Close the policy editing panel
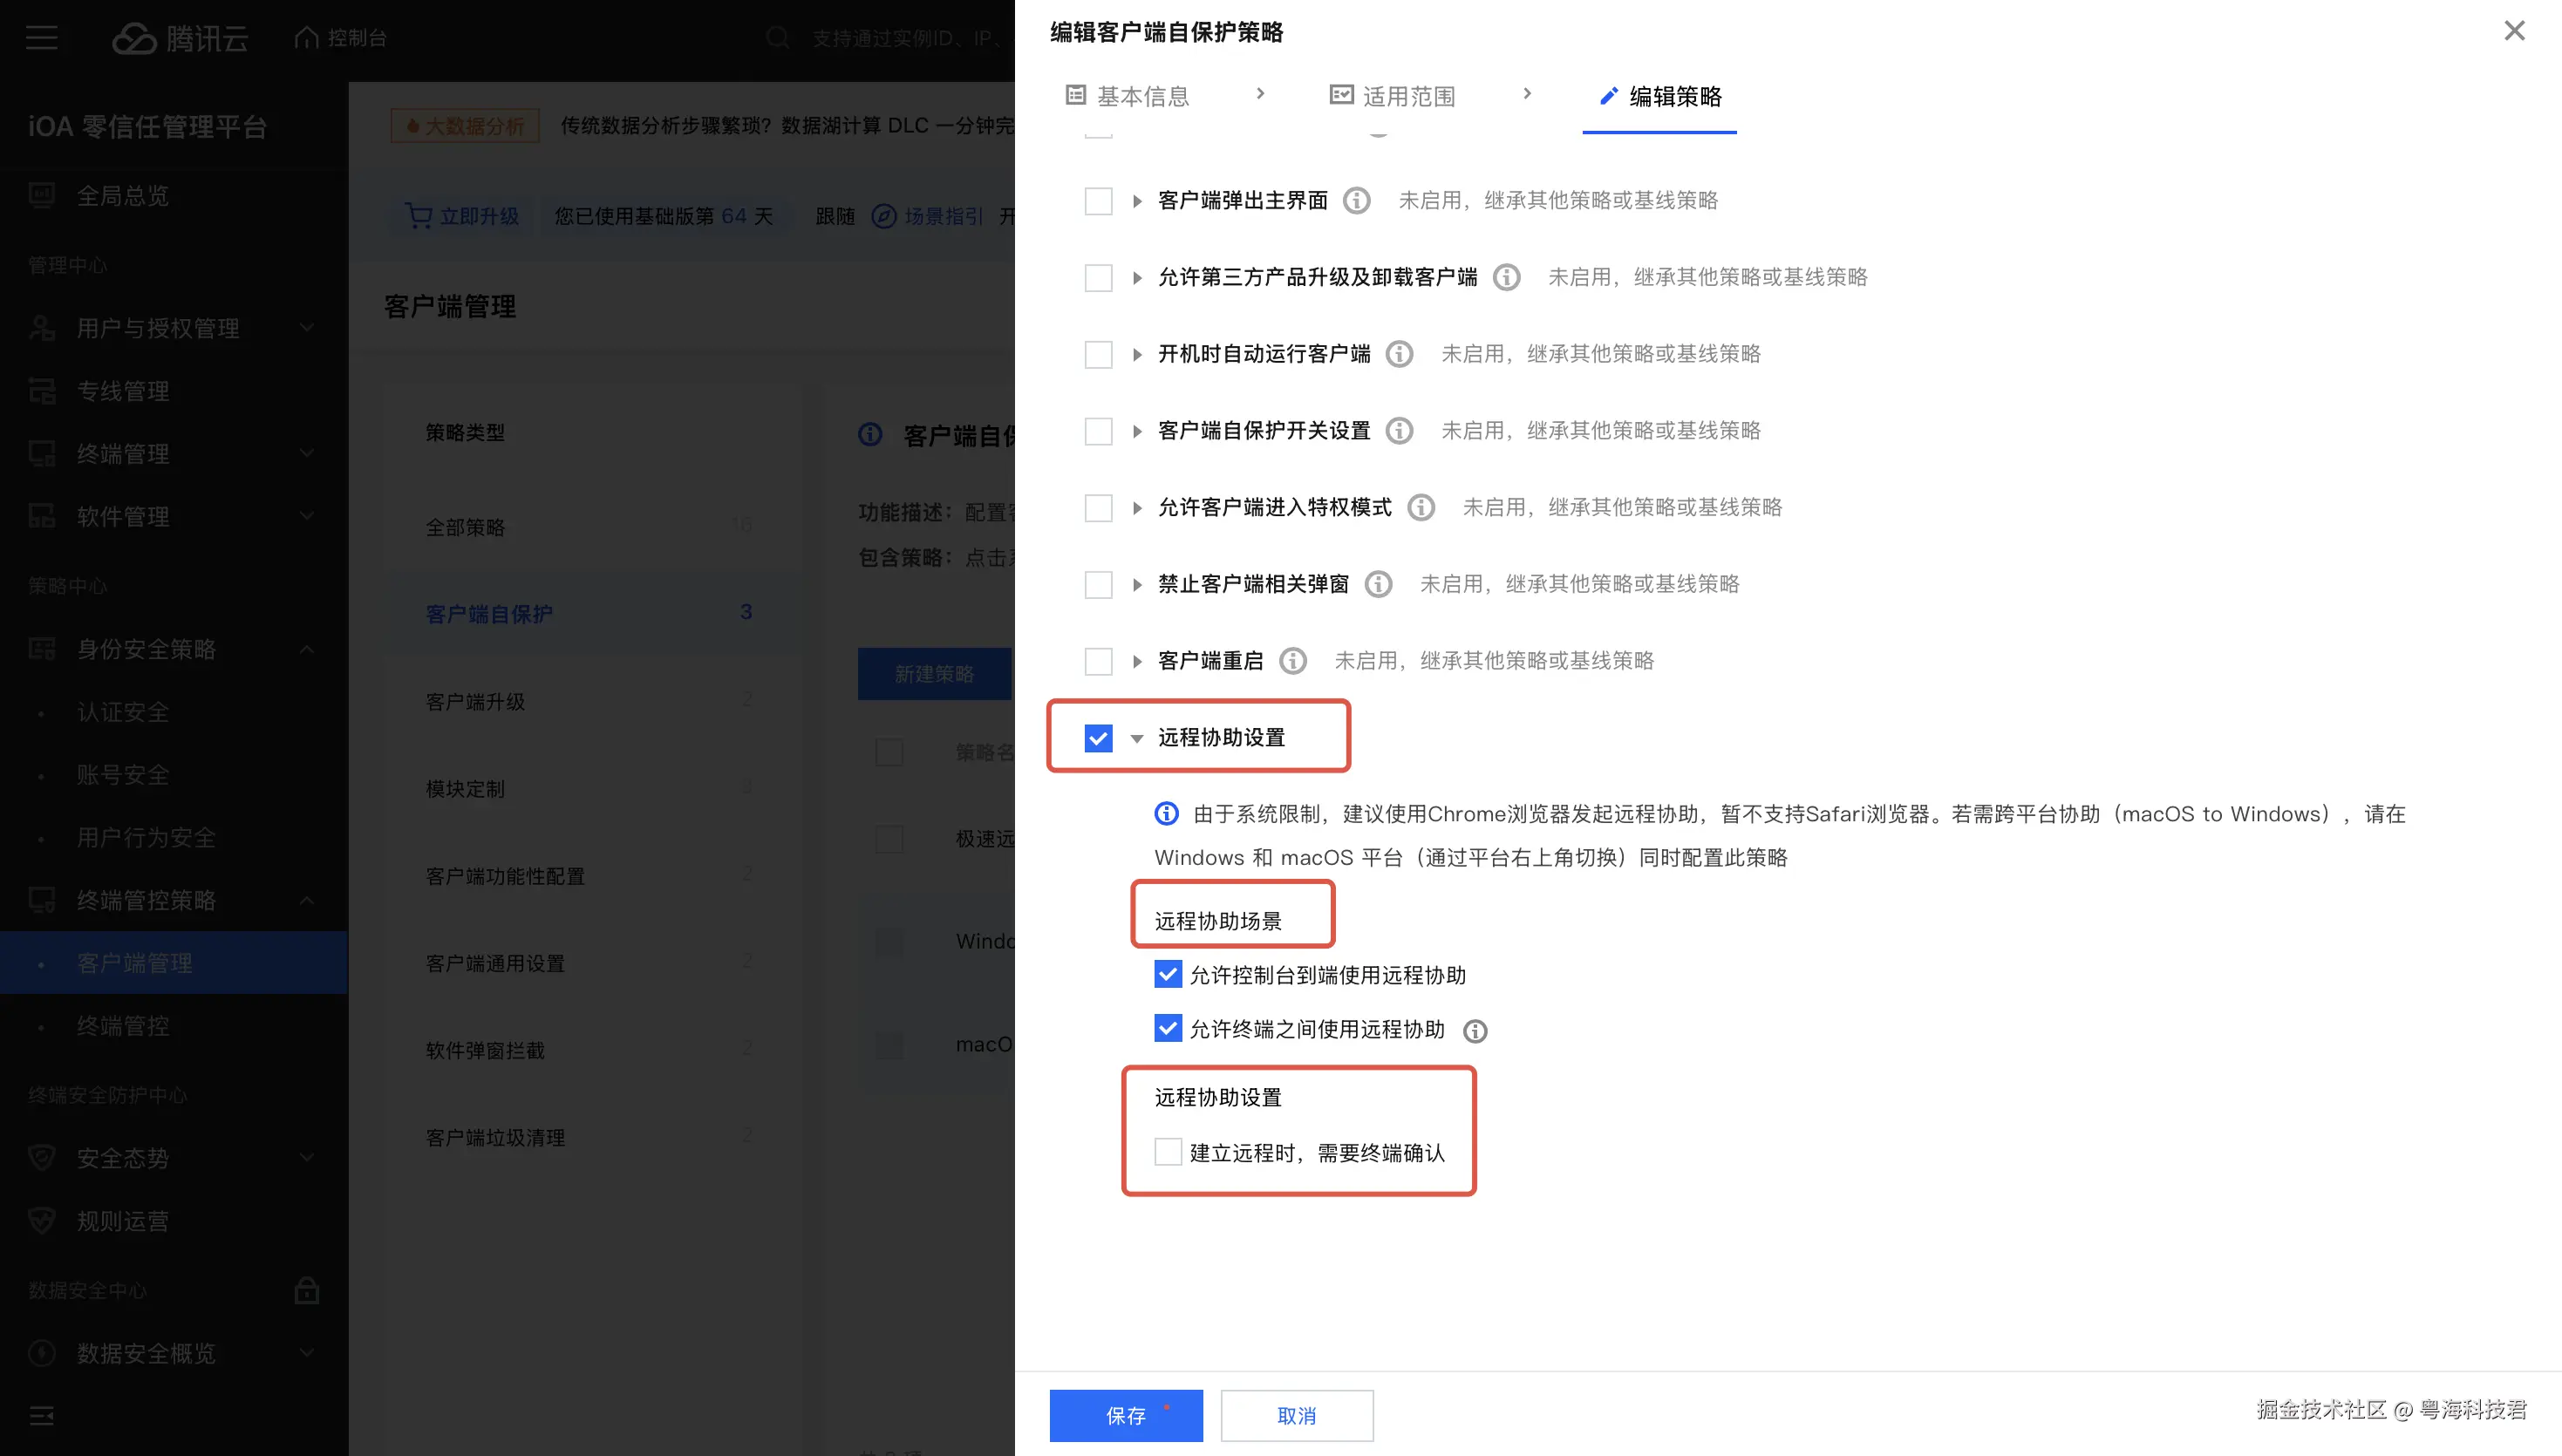 2514,31
